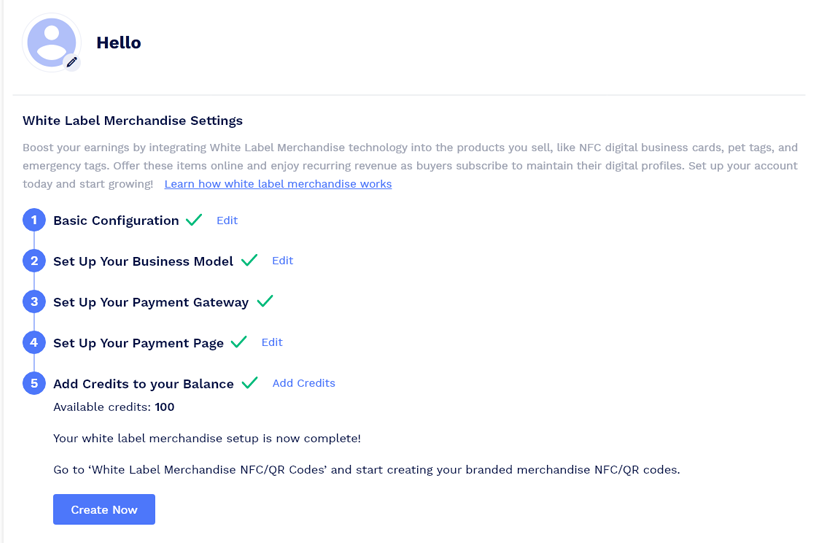Select 'Set Up Your Business Model' step title
This screenshot has height=543, width=820.
coord(143,261)
